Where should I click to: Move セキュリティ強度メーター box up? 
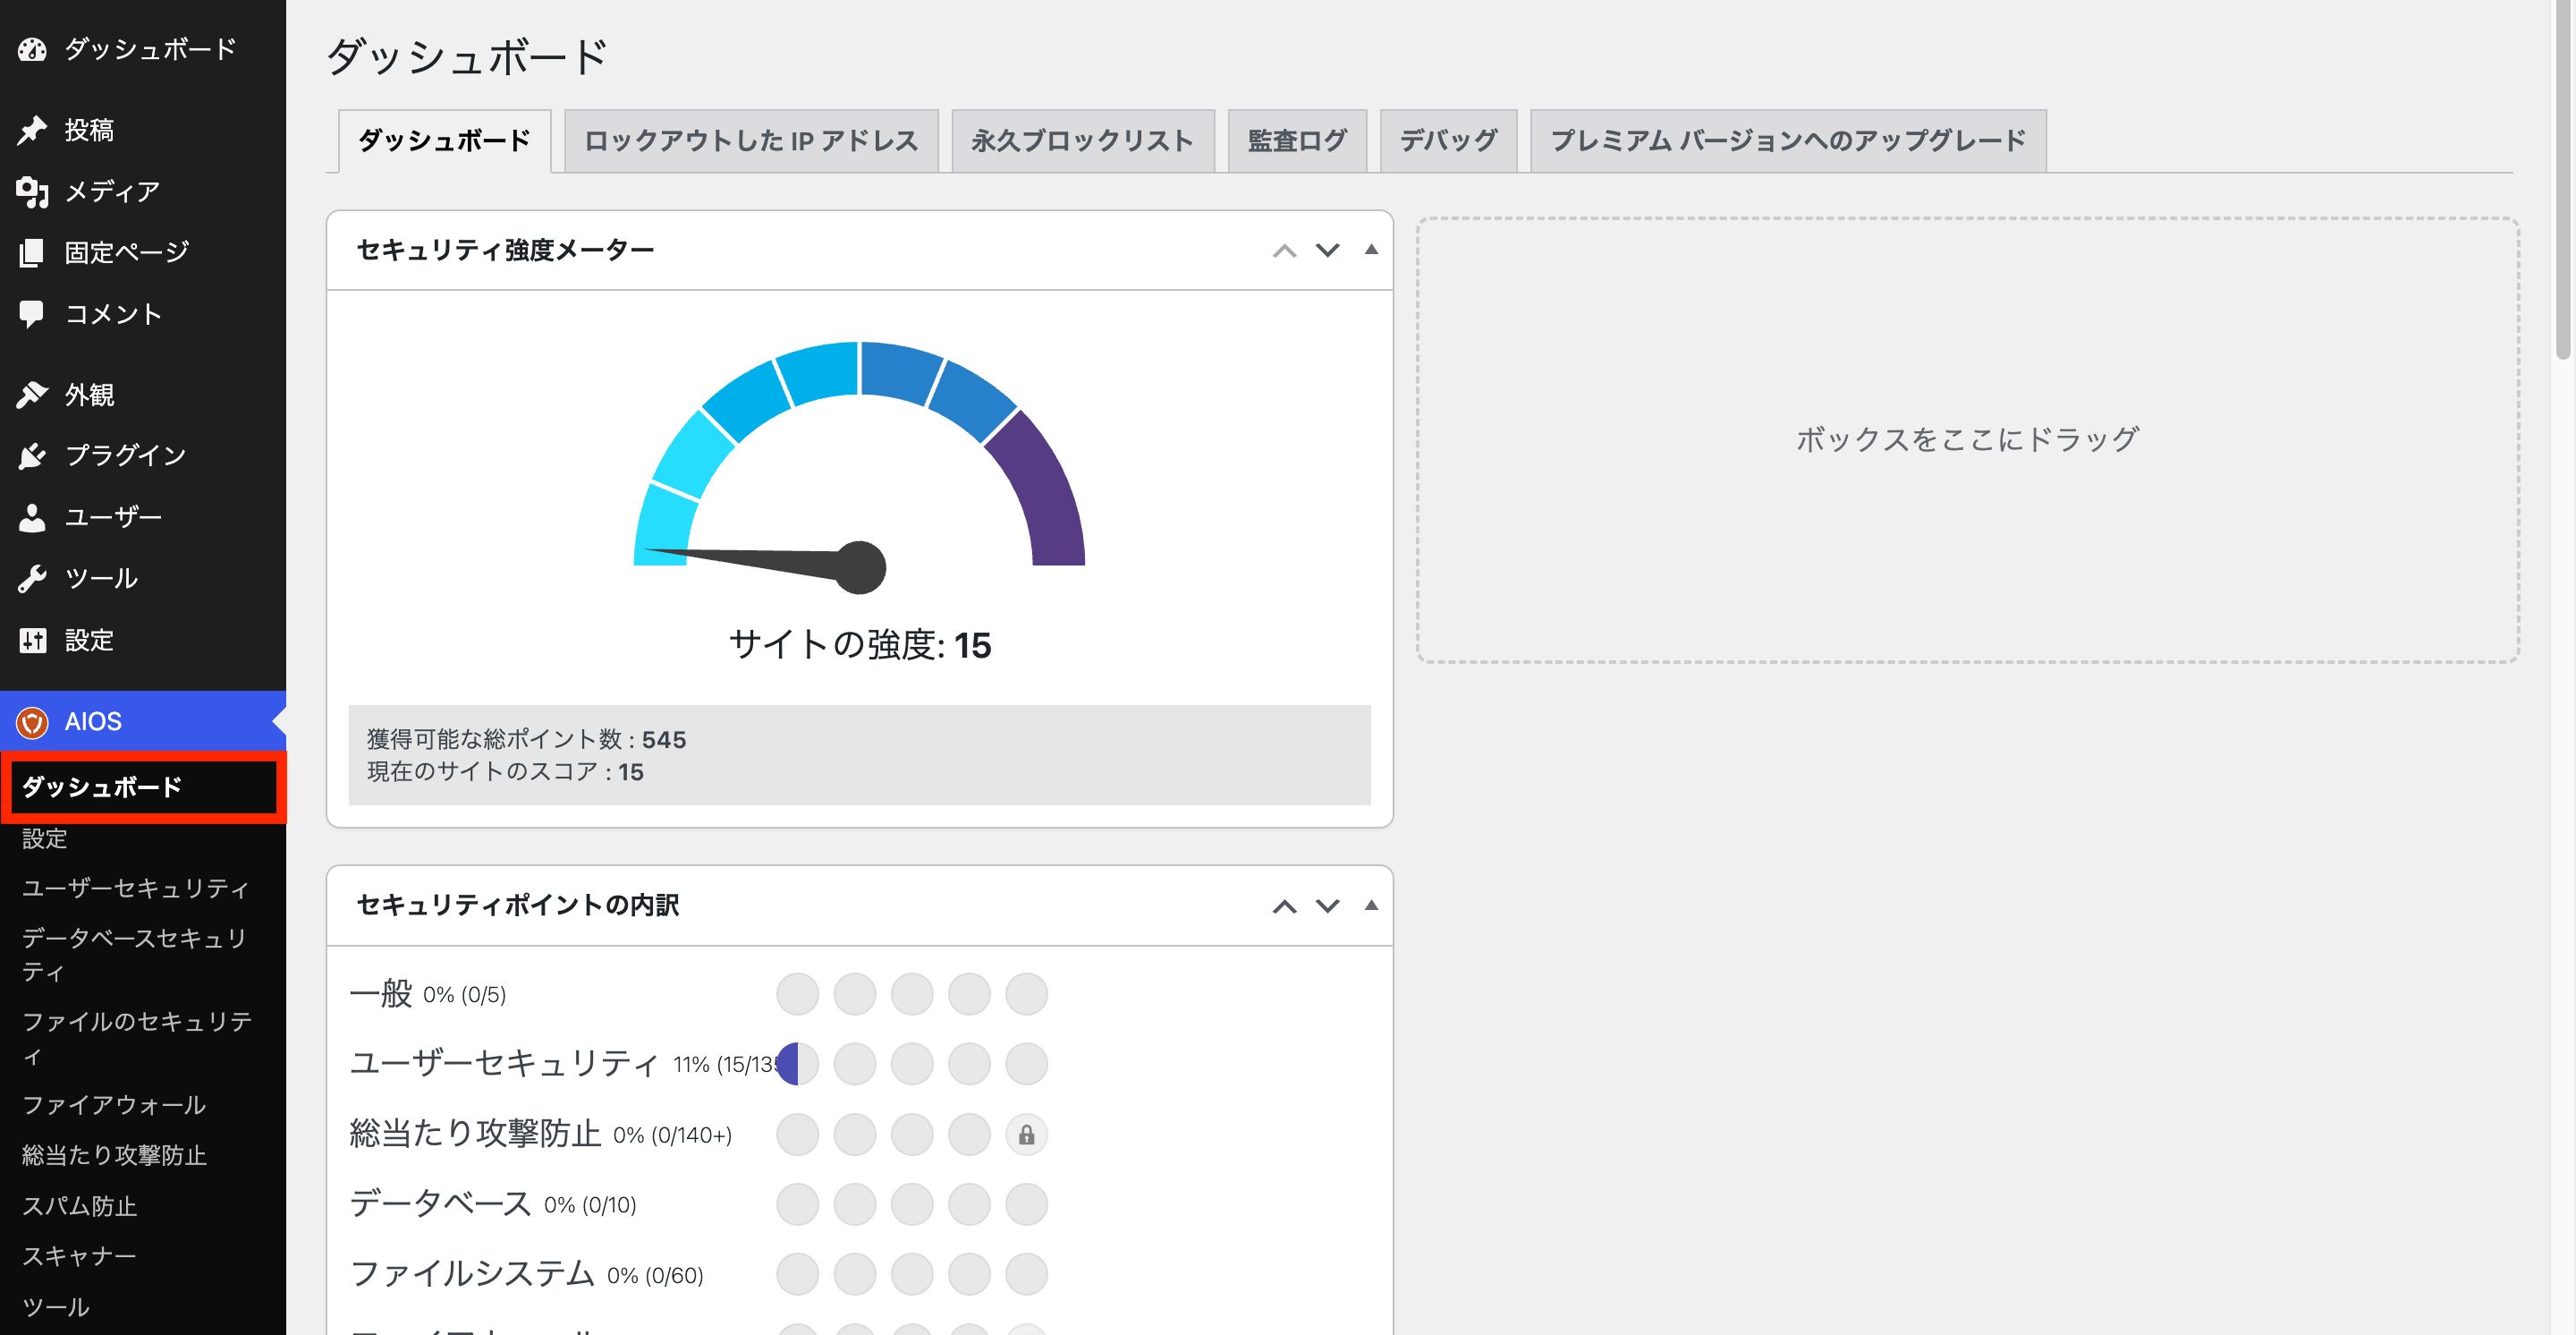pos(1284,250)
